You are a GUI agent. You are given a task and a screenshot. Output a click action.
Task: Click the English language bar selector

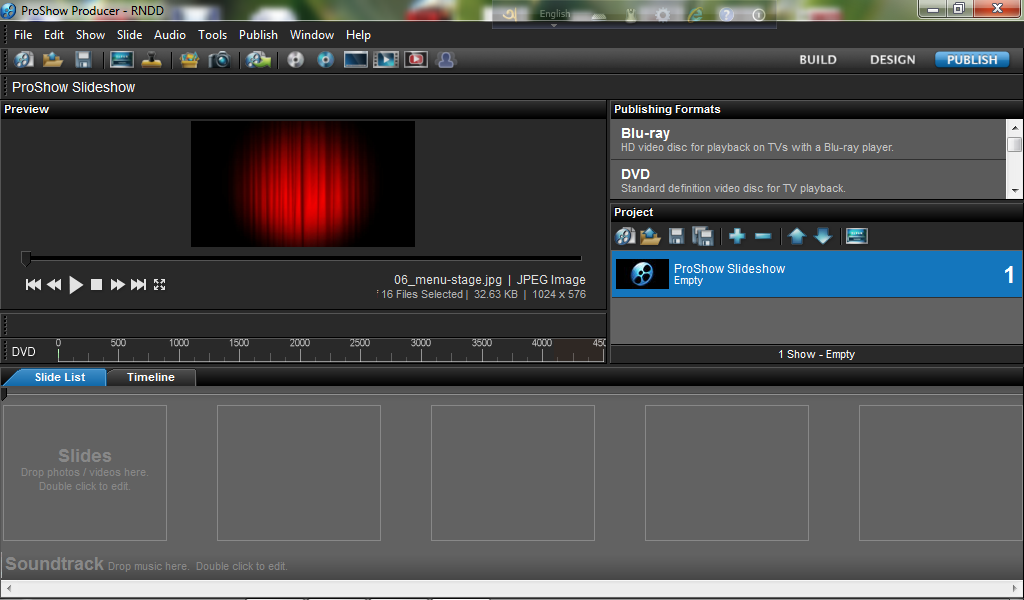pos(555,14)
